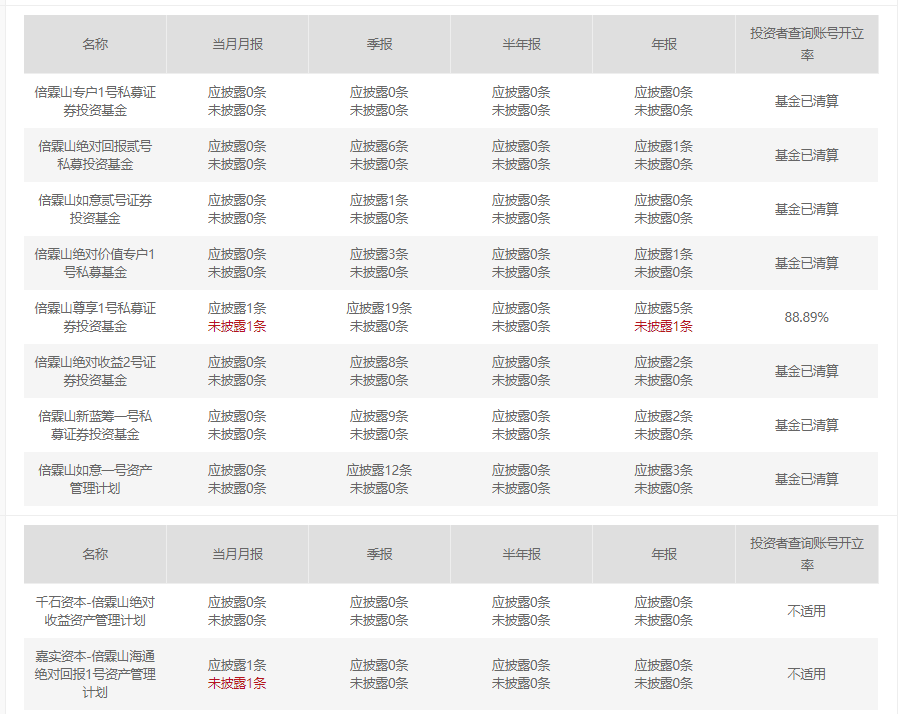The image size is (905, 714).
Task: Click red 未披露1条 in 尊享1号 当月月报 cell
Action: [x=237, y=326]
